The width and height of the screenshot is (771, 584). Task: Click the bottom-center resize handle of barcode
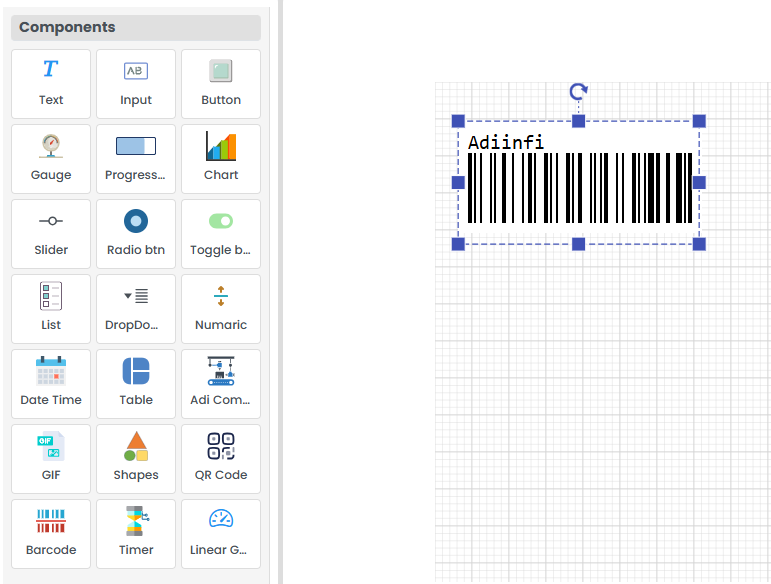coord(579,244)
